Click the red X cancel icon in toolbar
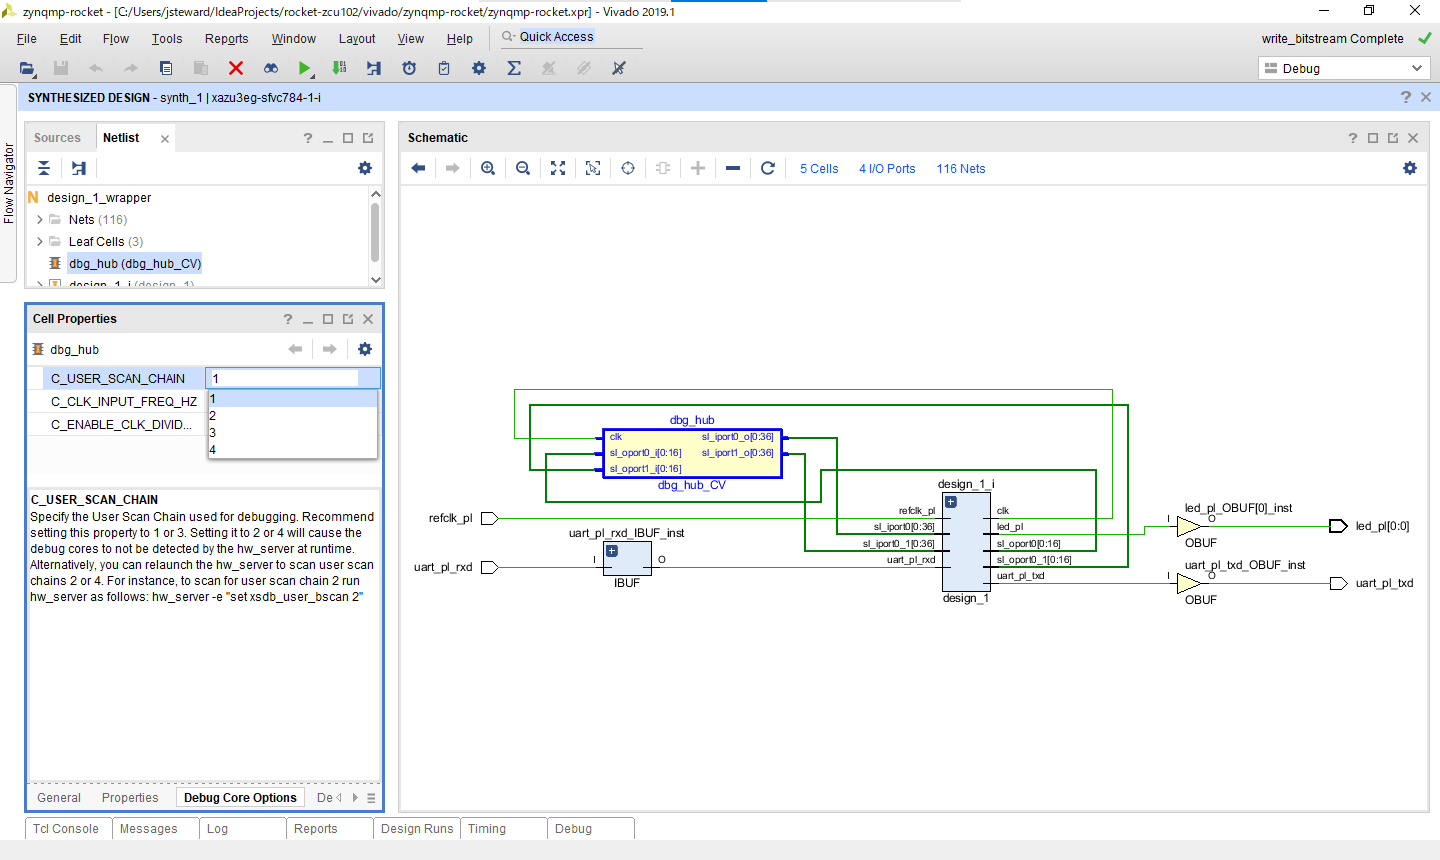1440x860 pixels. point(236,68)
